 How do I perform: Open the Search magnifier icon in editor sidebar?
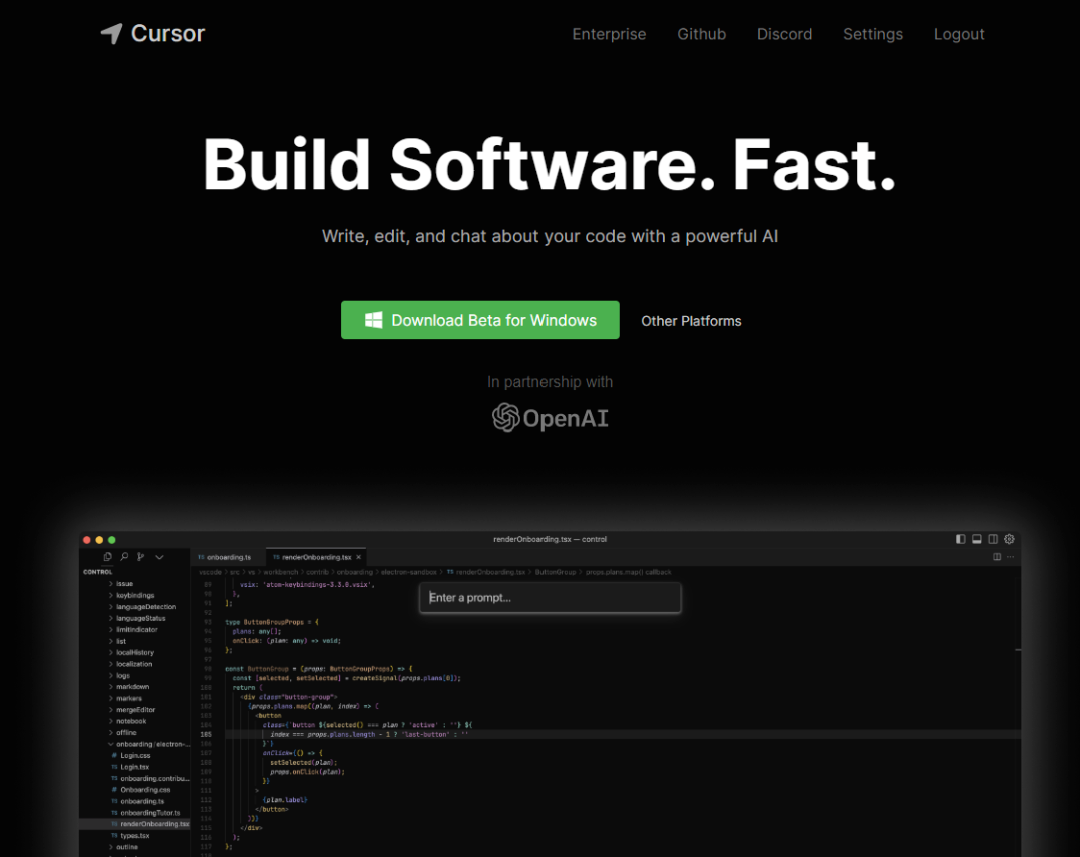pyautogui.click(x=124, y=557)
